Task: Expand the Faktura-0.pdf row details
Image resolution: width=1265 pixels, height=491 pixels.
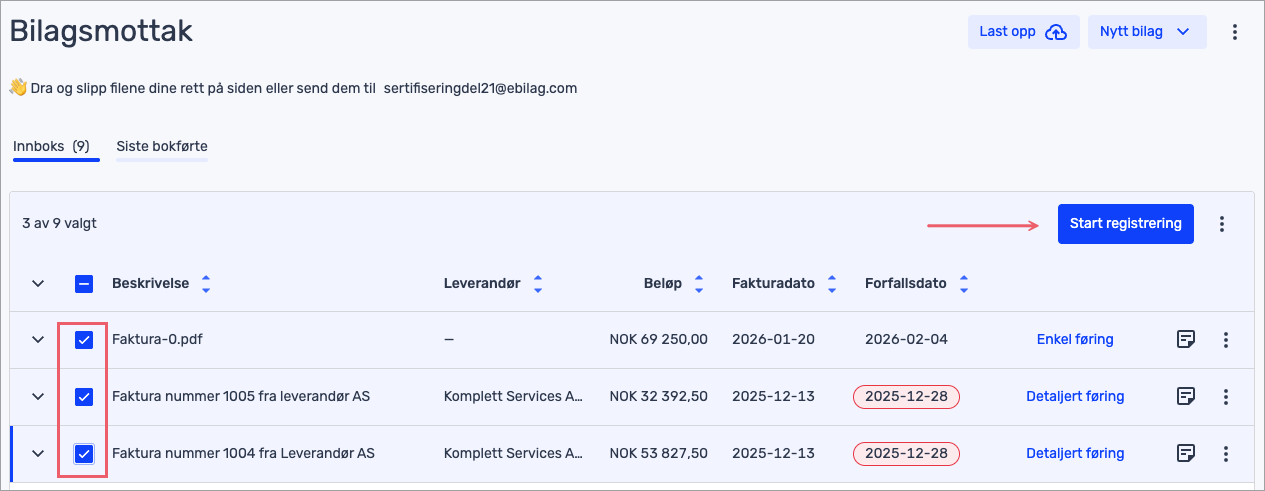Action: 38,339
